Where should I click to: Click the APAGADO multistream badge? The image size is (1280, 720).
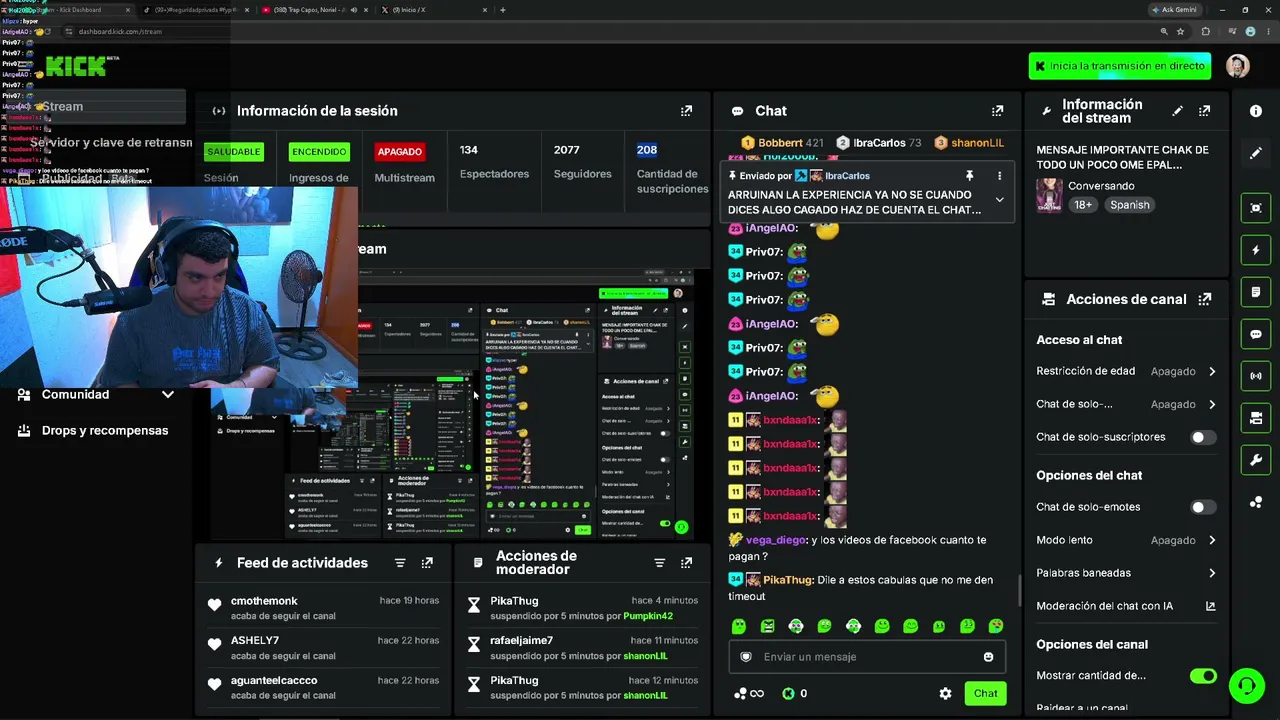coord(399,152)
